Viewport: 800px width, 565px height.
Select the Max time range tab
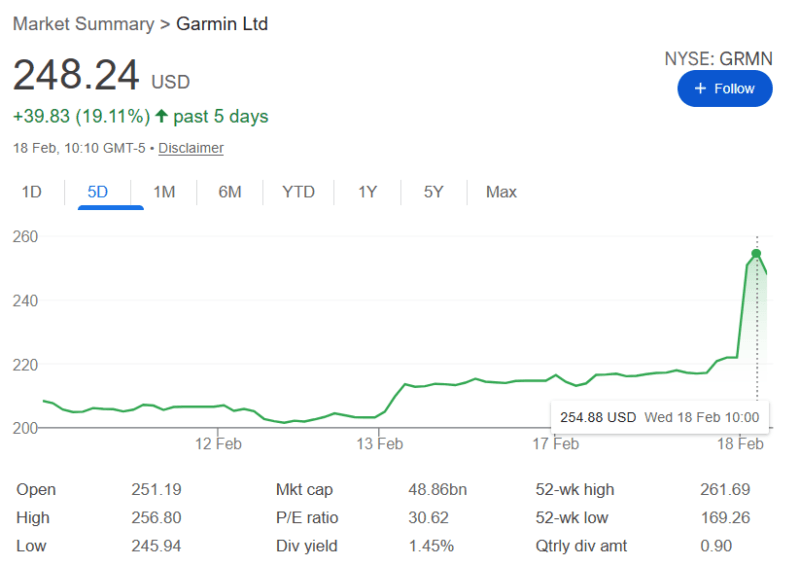tap(501, 192)
